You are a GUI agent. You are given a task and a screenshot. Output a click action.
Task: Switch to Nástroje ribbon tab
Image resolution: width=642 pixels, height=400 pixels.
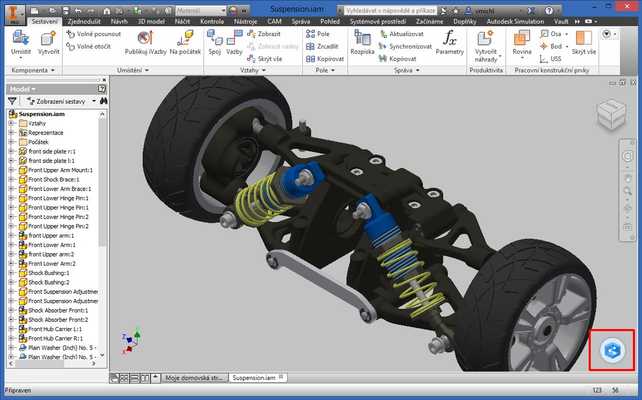tap(246, 21)
